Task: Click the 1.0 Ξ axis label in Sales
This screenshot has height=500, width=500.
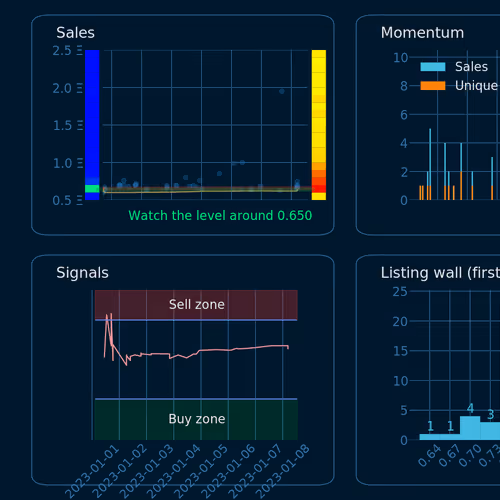Action: point(68,163)
